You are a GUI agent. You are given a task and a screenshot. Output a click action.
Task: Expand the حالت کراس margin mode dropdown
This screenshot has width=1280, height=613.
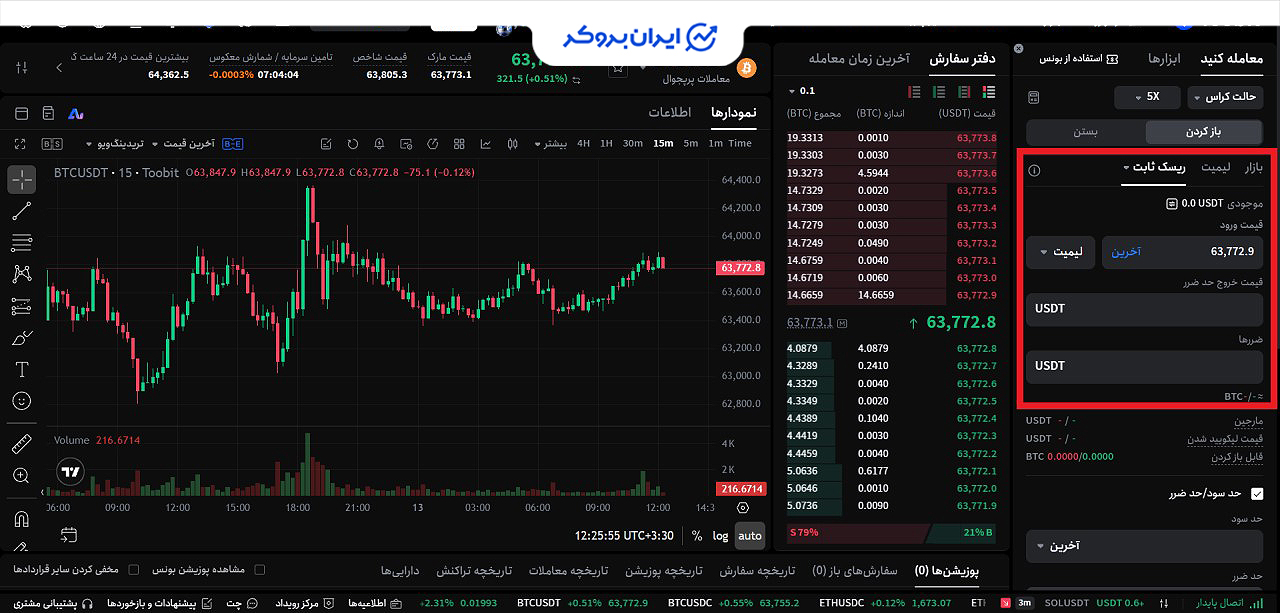(1226, 97)
